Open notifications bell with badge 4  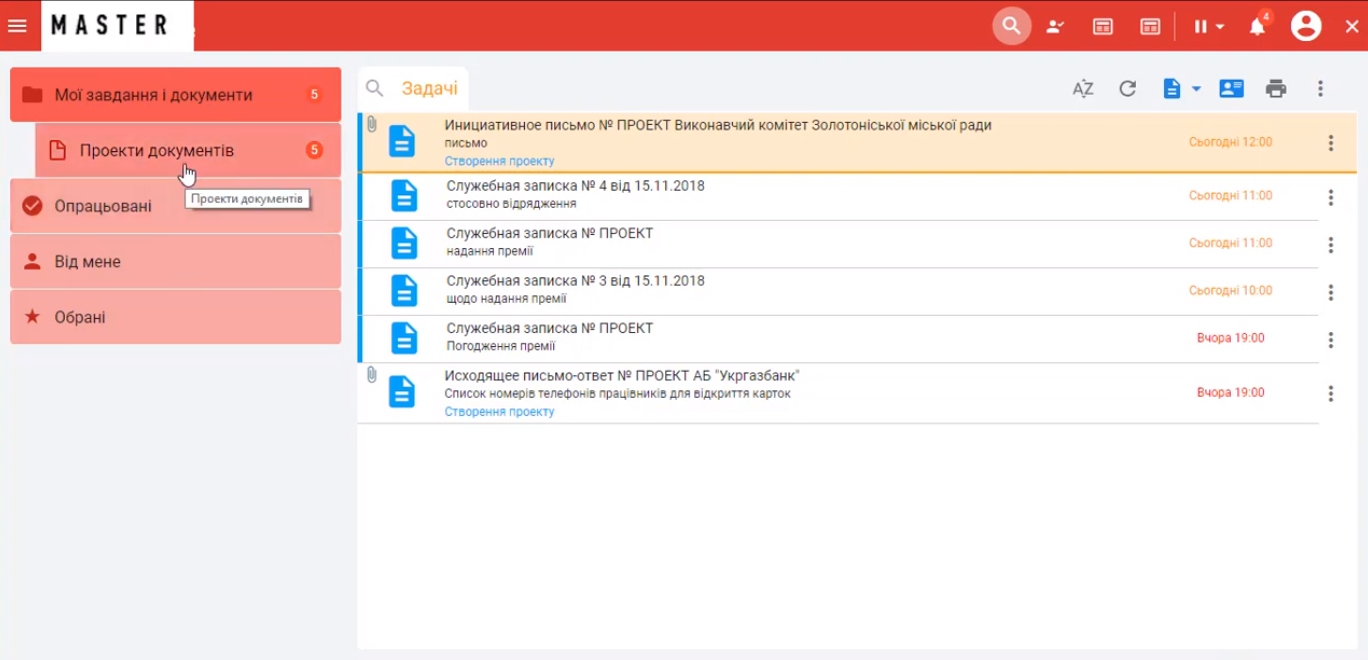(1258, 26)
